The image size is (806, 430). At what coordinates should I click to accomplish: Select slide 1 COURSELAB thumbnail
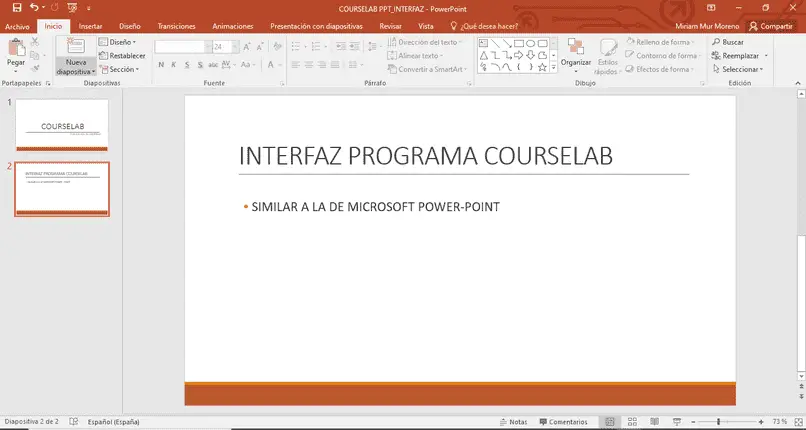(x=62, y=125)
